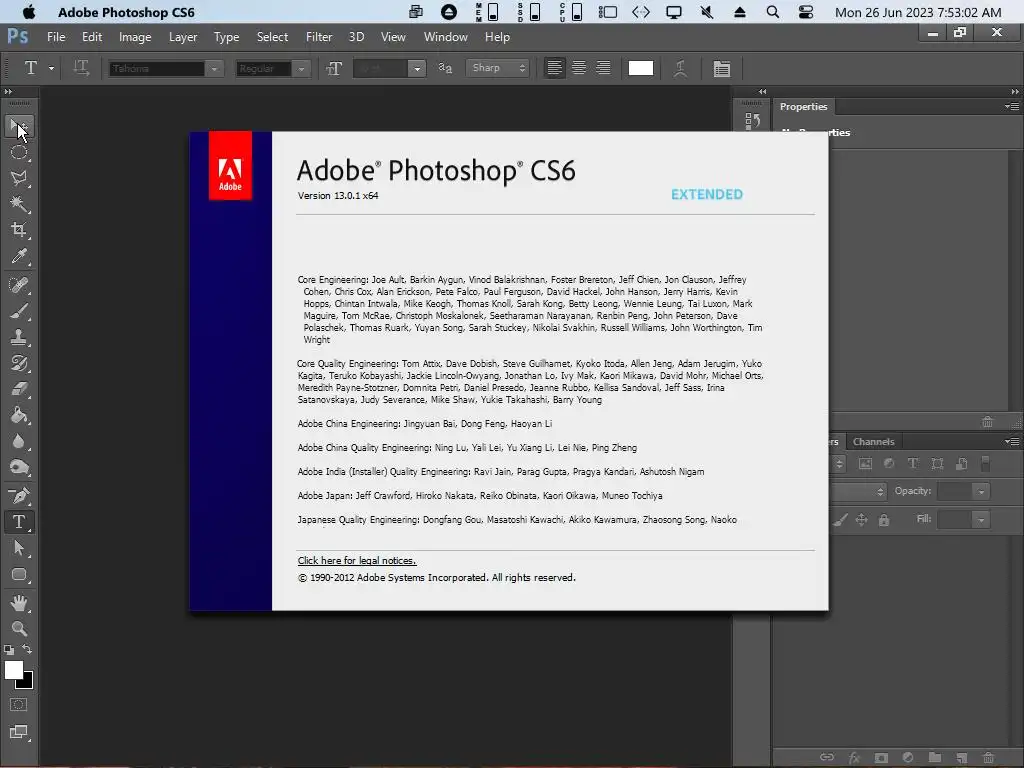Change the screen mode icon
The image size is (1024, 768).
click(x=19, y=732)
